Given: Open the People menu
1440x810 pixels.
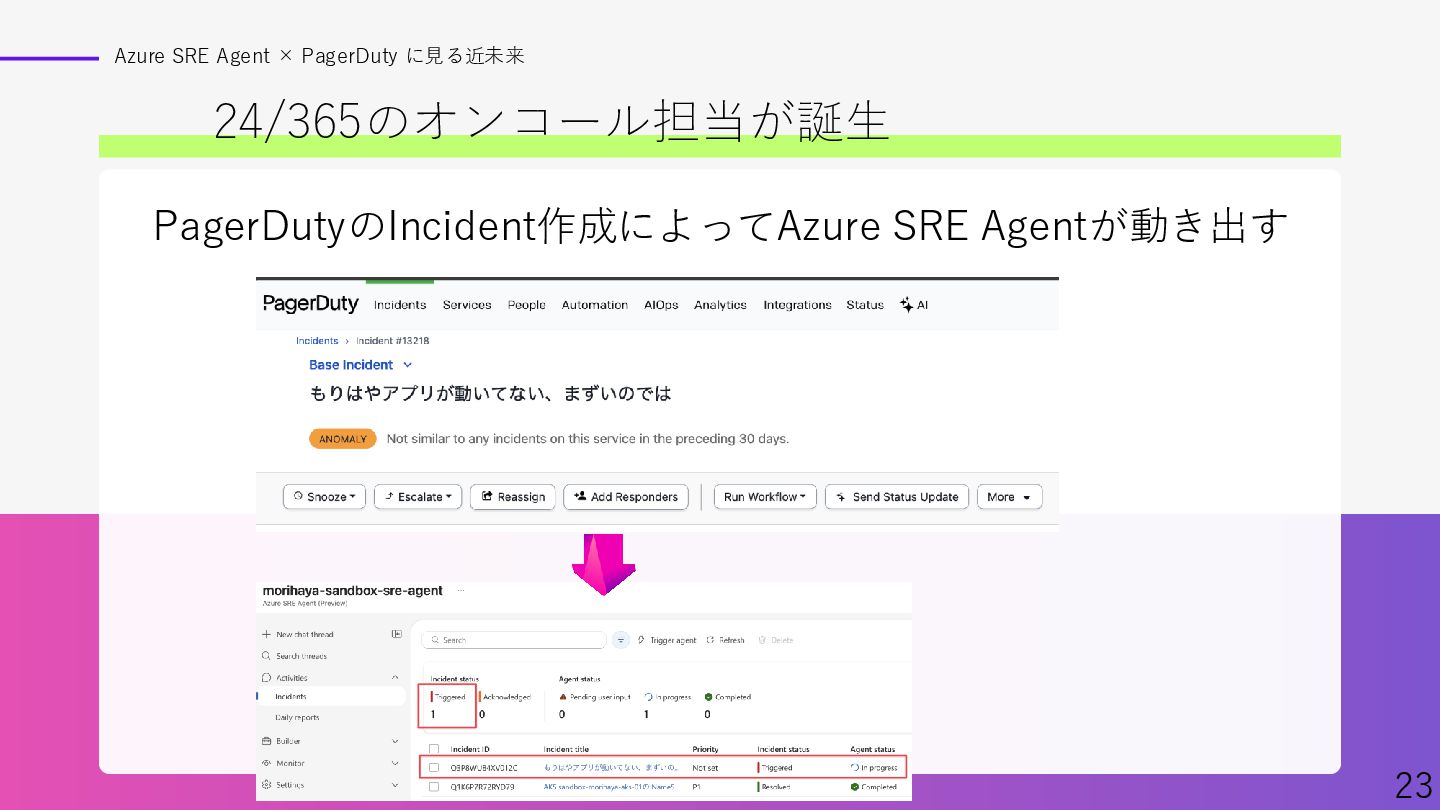Looking at the screenshot, I should point(526,305).
